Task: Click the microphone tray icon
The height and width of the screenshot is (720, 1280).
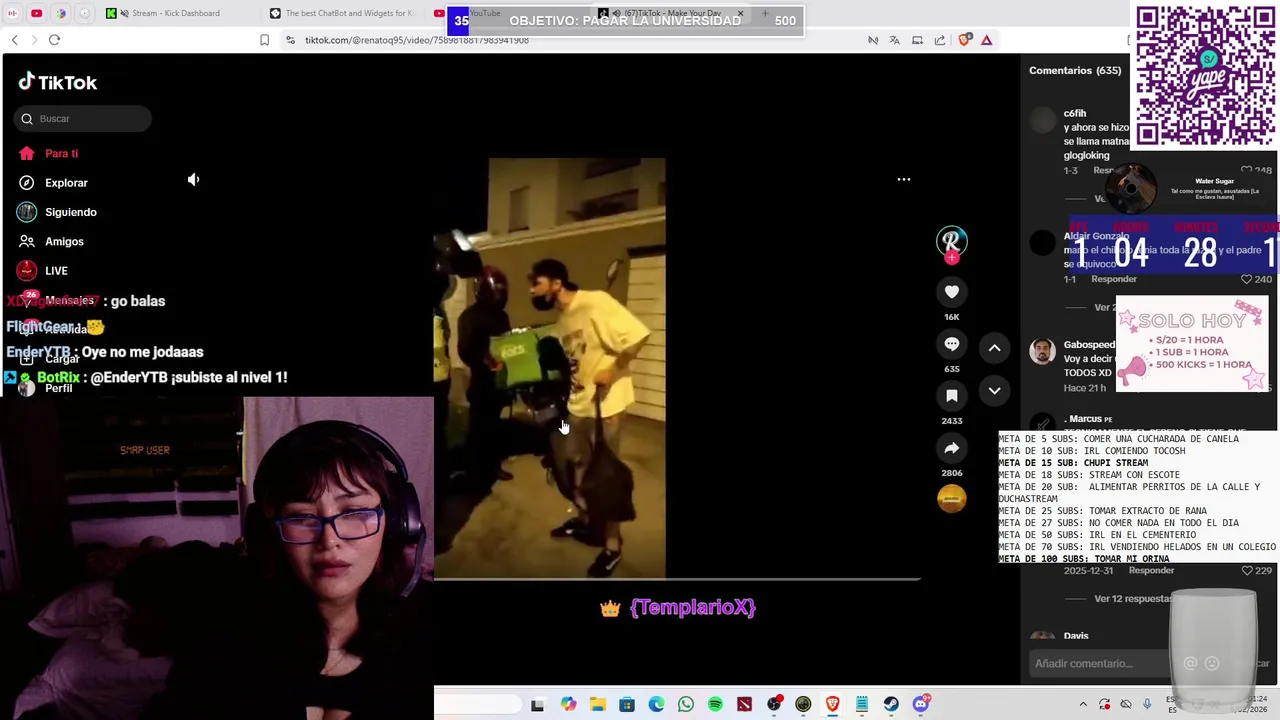Action: click(x=1147, y=705)
